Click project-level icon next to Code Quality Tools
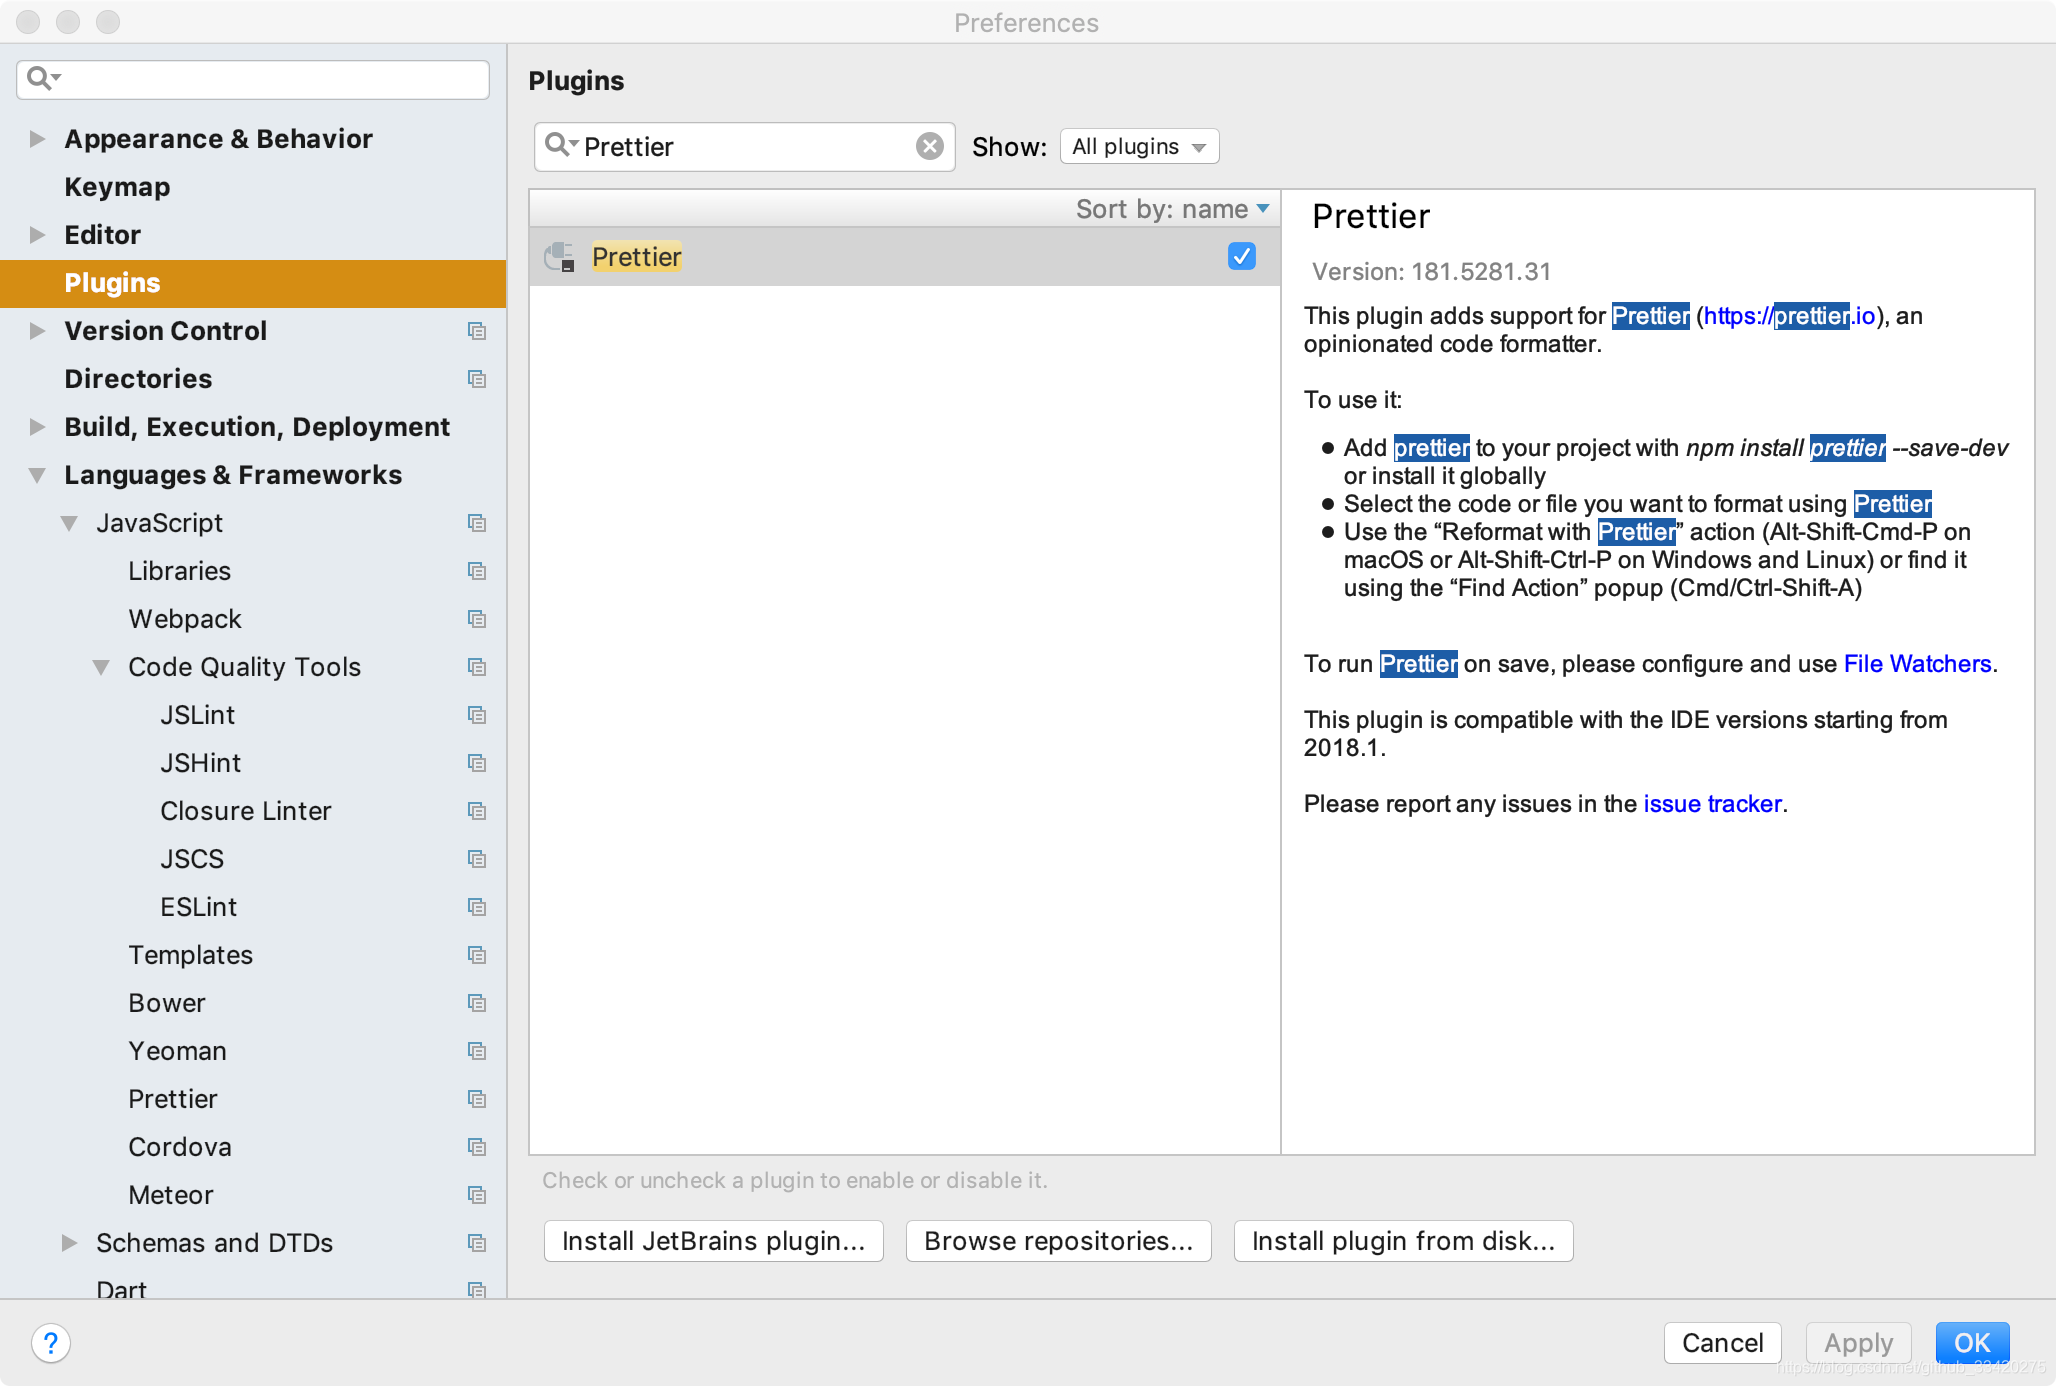 pyautogui.click(x=477, y=667)
